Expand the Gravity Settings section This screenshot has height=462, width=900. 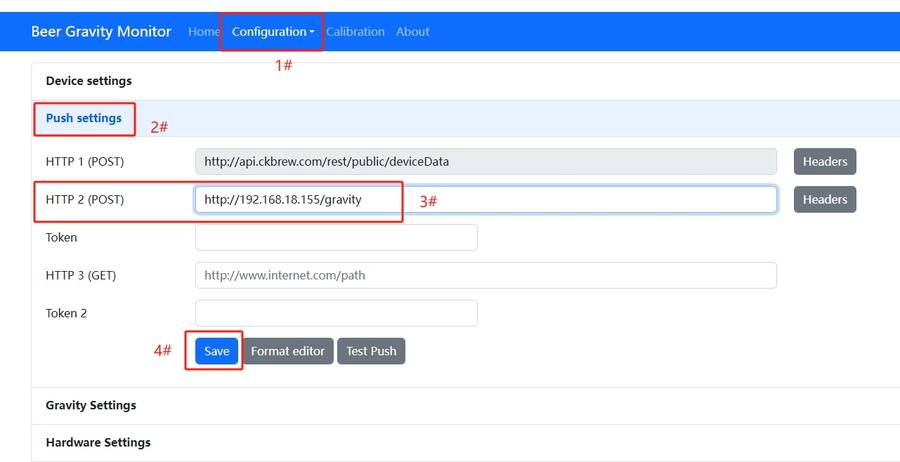tap(91, 405)
